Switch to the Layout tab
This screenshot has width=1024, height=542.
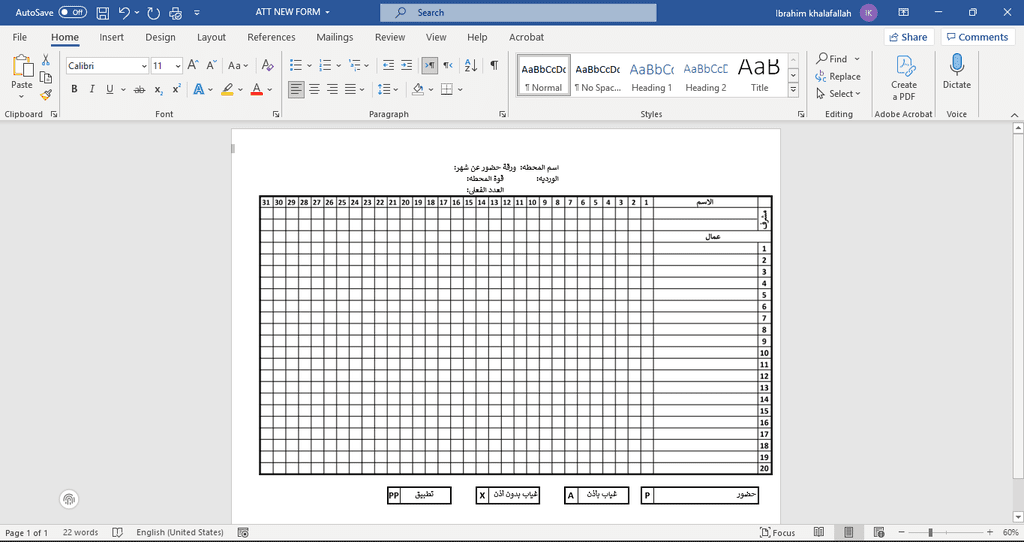click(x=211, y=37)
